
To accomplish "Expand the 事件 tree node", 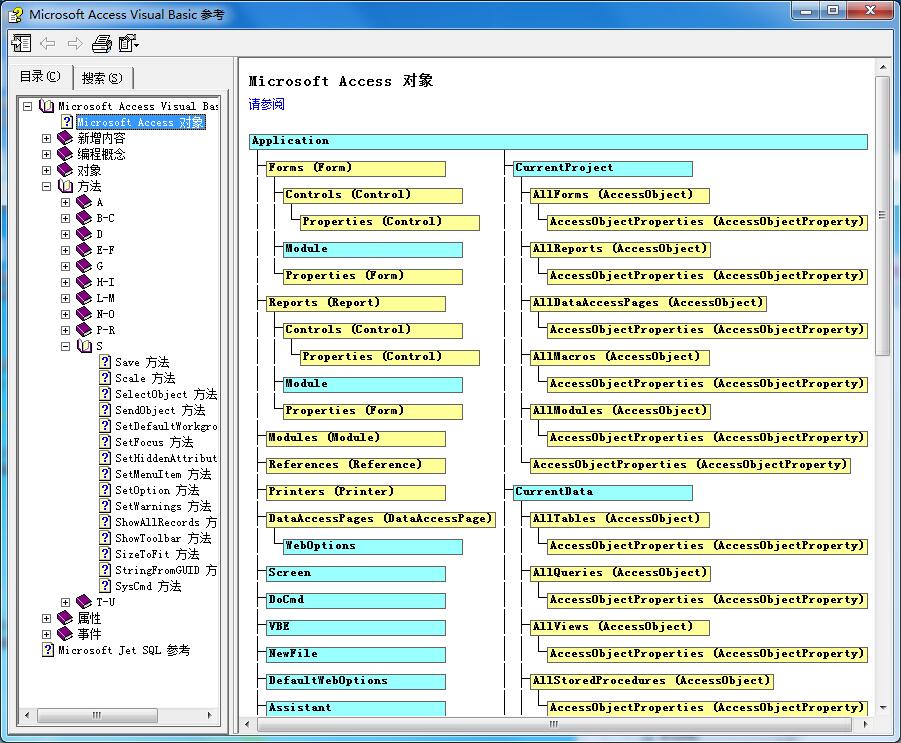I will point(47,634).
